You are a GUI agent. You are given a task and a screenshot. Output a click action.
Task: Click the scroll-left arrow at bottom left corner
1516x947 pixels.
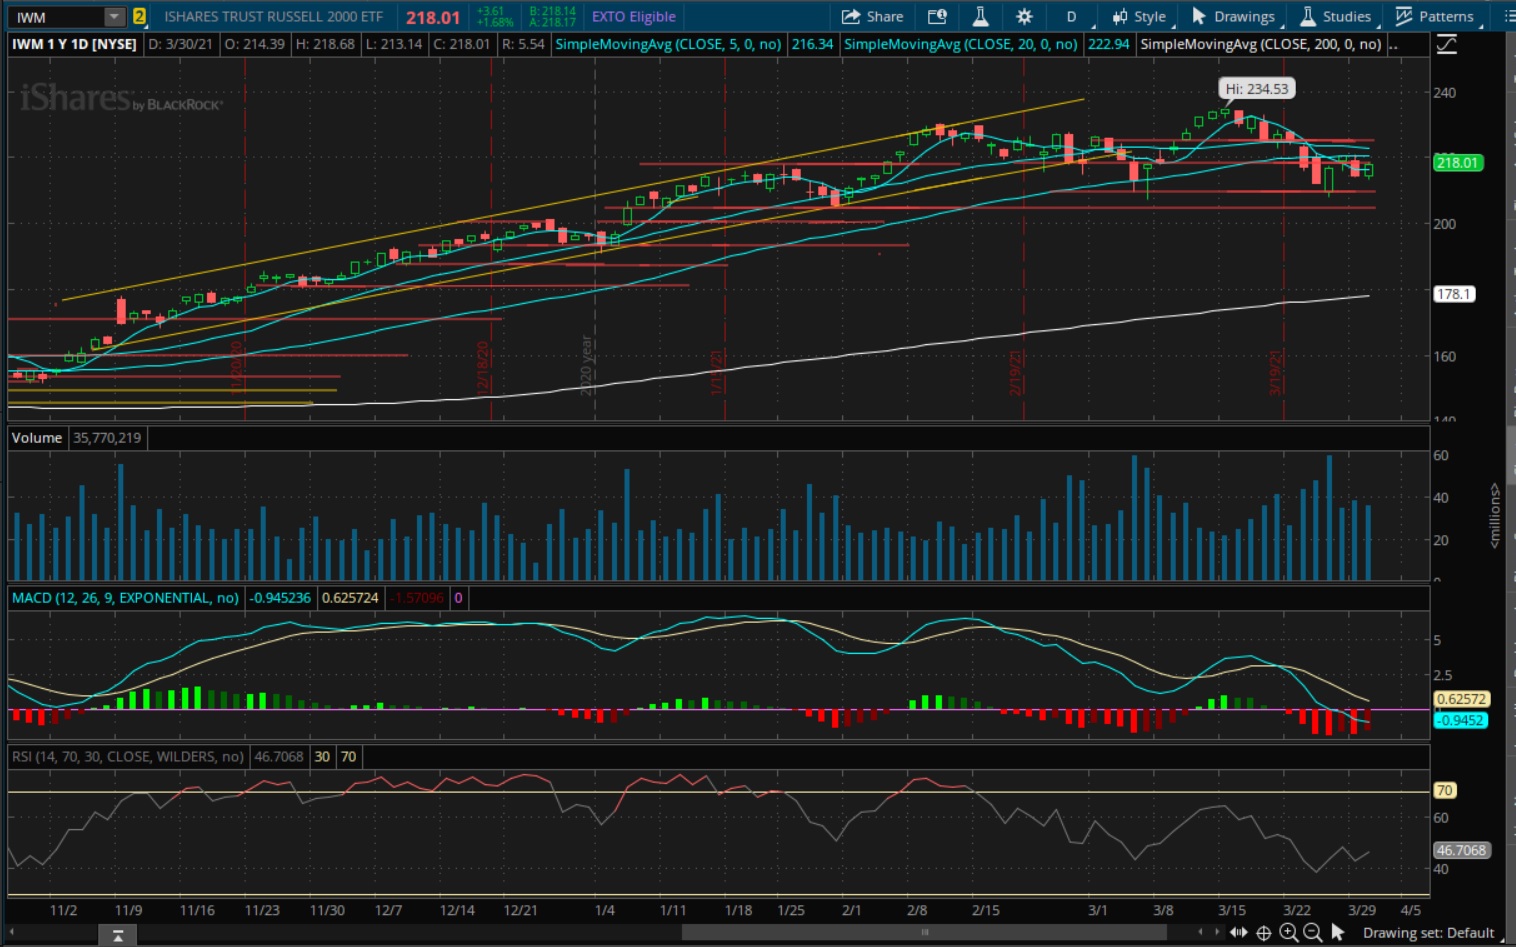pos(12,933)
